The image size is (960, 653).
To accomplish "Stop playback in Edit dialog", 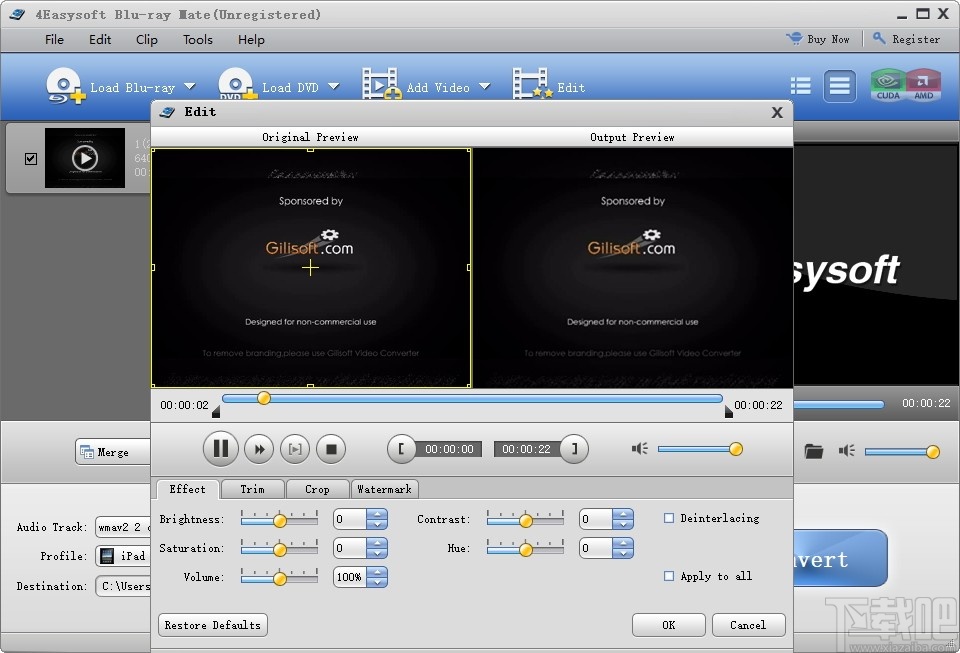I will click(331, 449).
